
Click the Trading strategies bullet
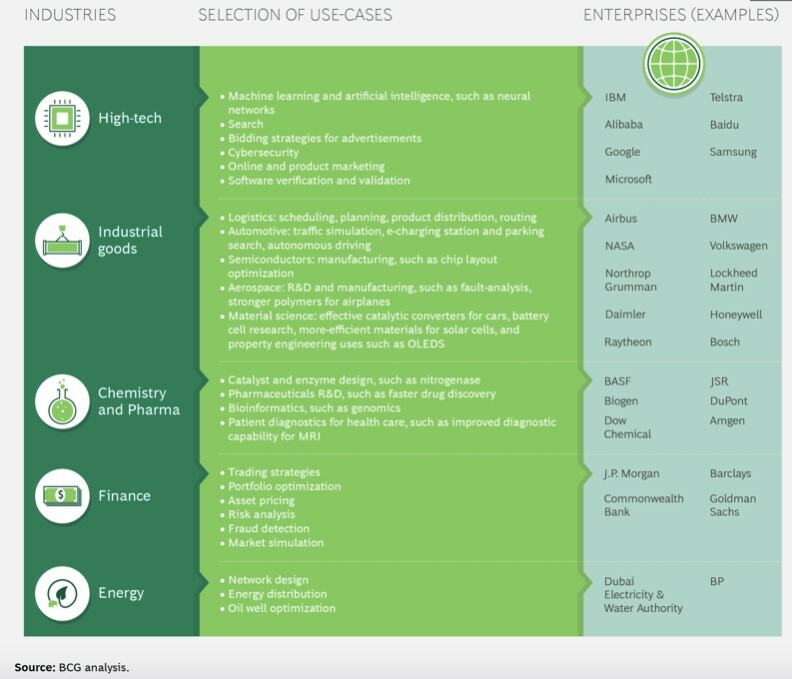coord(270,472)
